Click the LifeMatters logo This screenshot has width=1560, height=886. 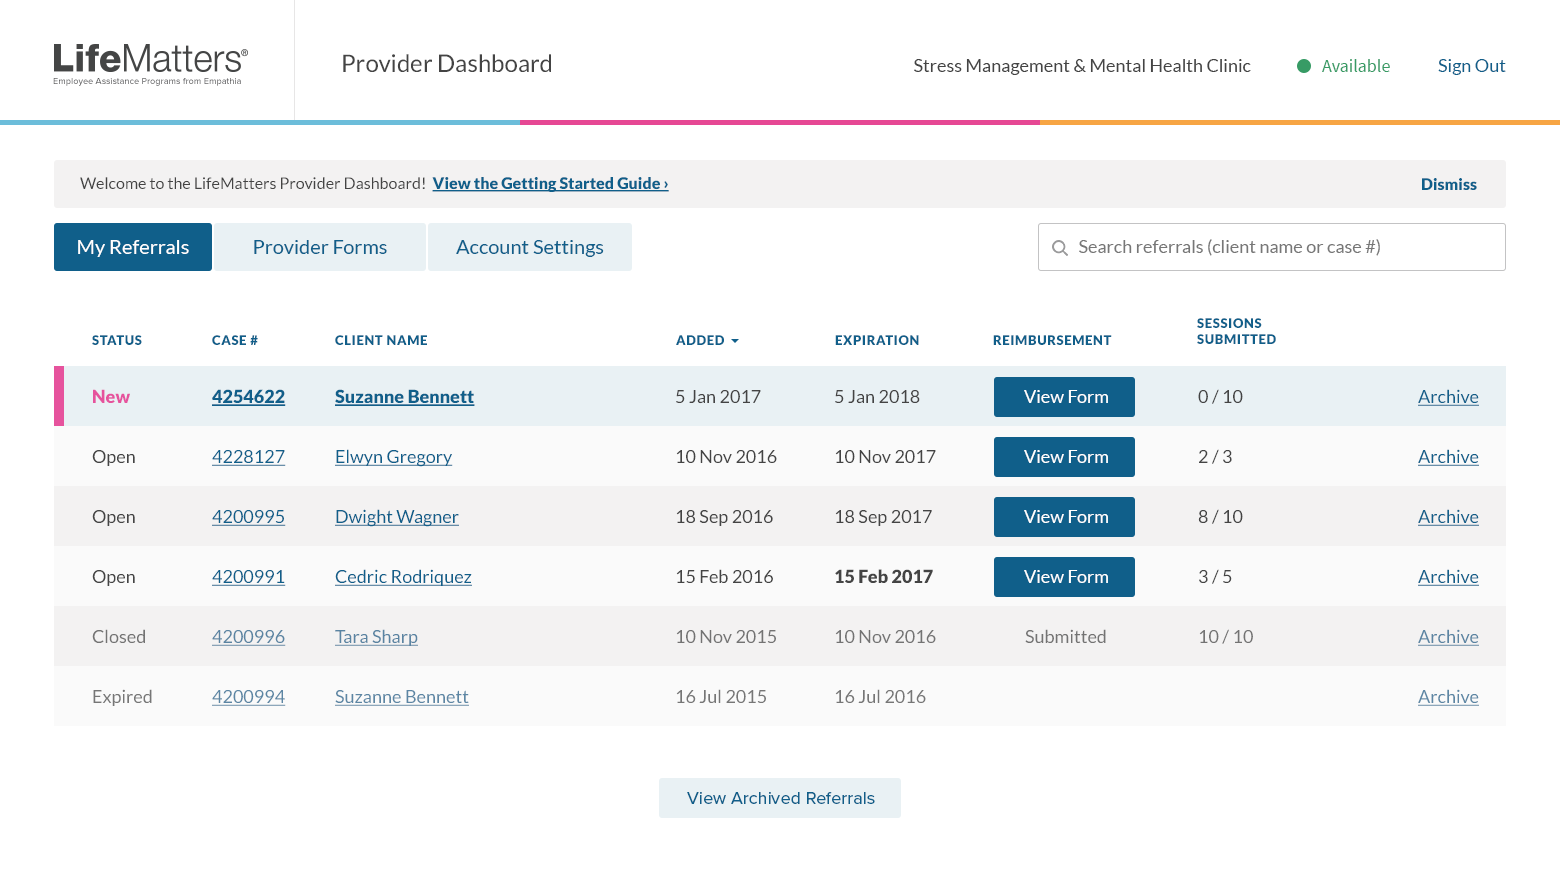(x=150, y=63)
